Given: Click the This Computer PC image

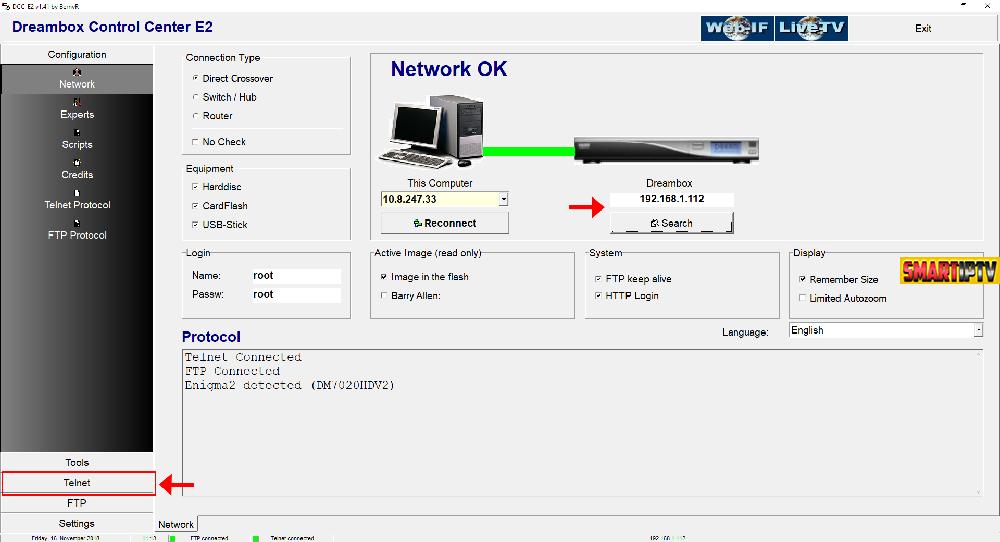Looking at the screenshot, I should click(x=431, y=131).
